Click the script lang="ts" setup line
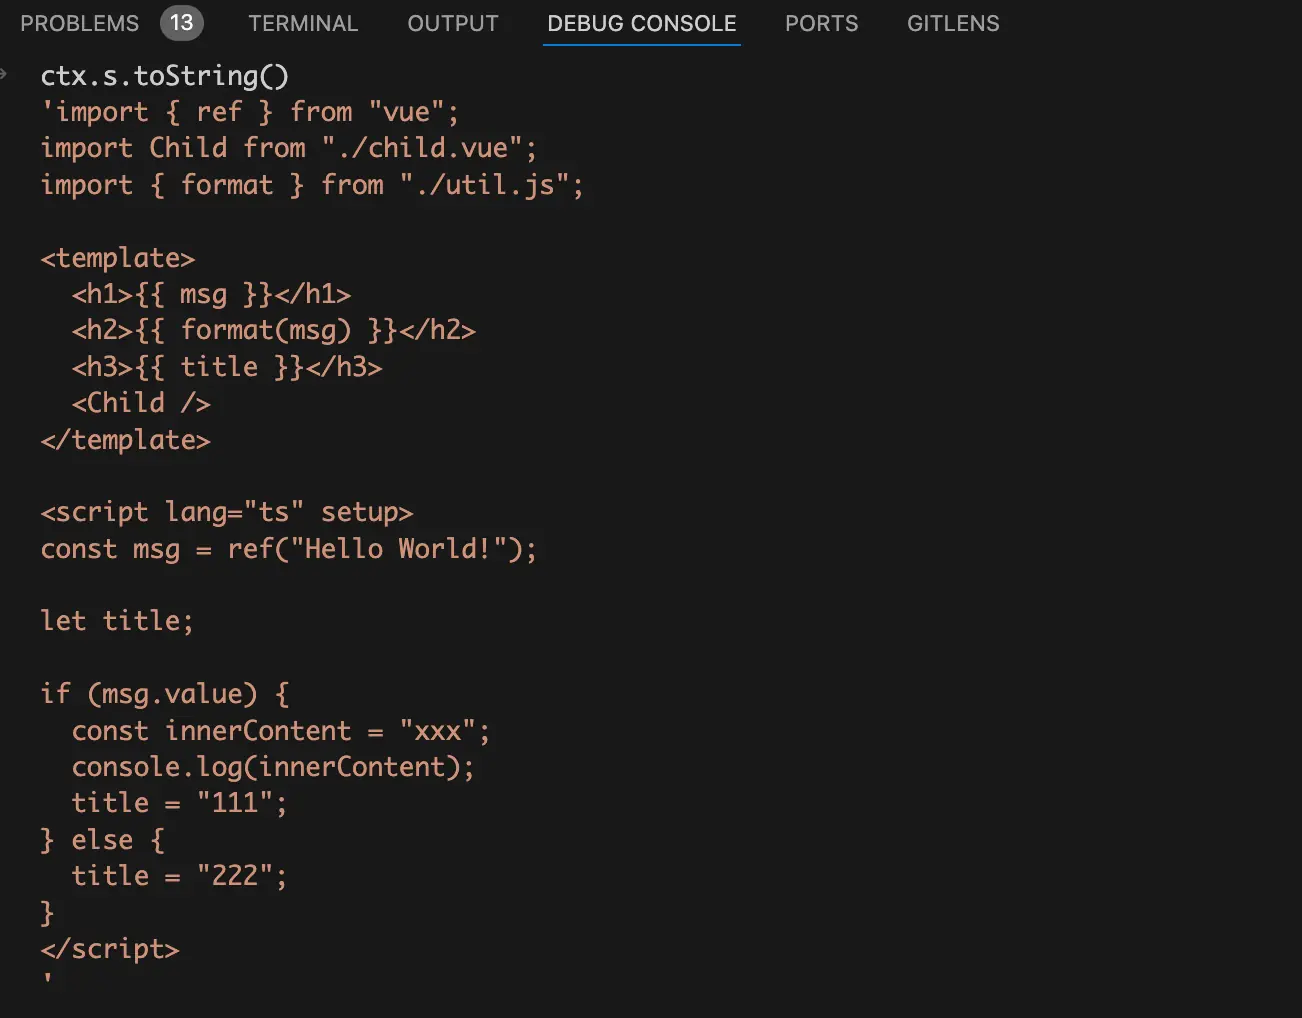Viewport: 1302px width, 1018px height. pos(226,512)
